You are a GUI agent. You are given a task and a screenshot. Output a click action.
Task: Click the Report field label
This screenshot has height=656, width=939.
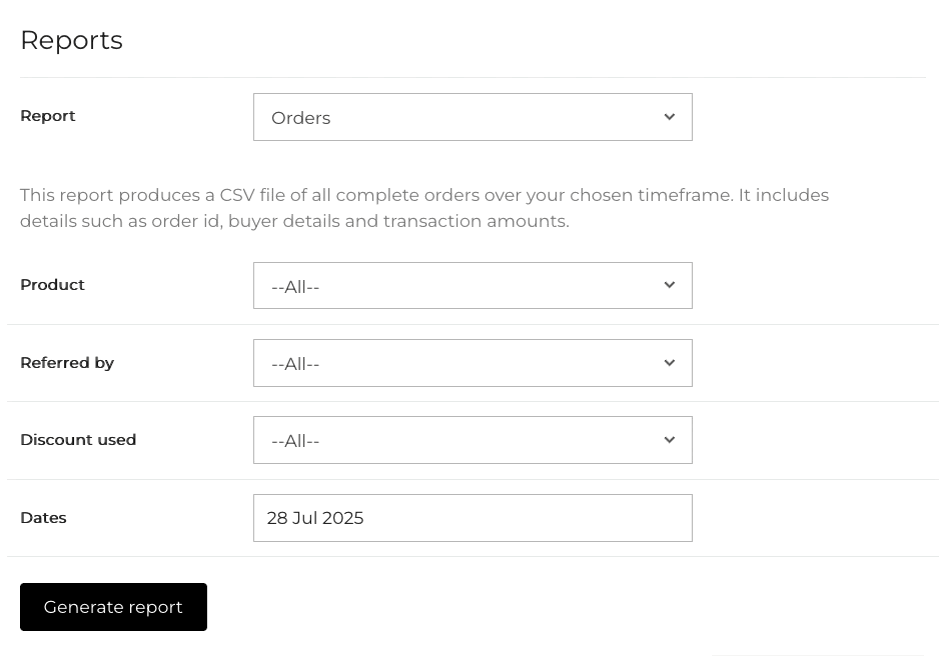pos(48,116)
